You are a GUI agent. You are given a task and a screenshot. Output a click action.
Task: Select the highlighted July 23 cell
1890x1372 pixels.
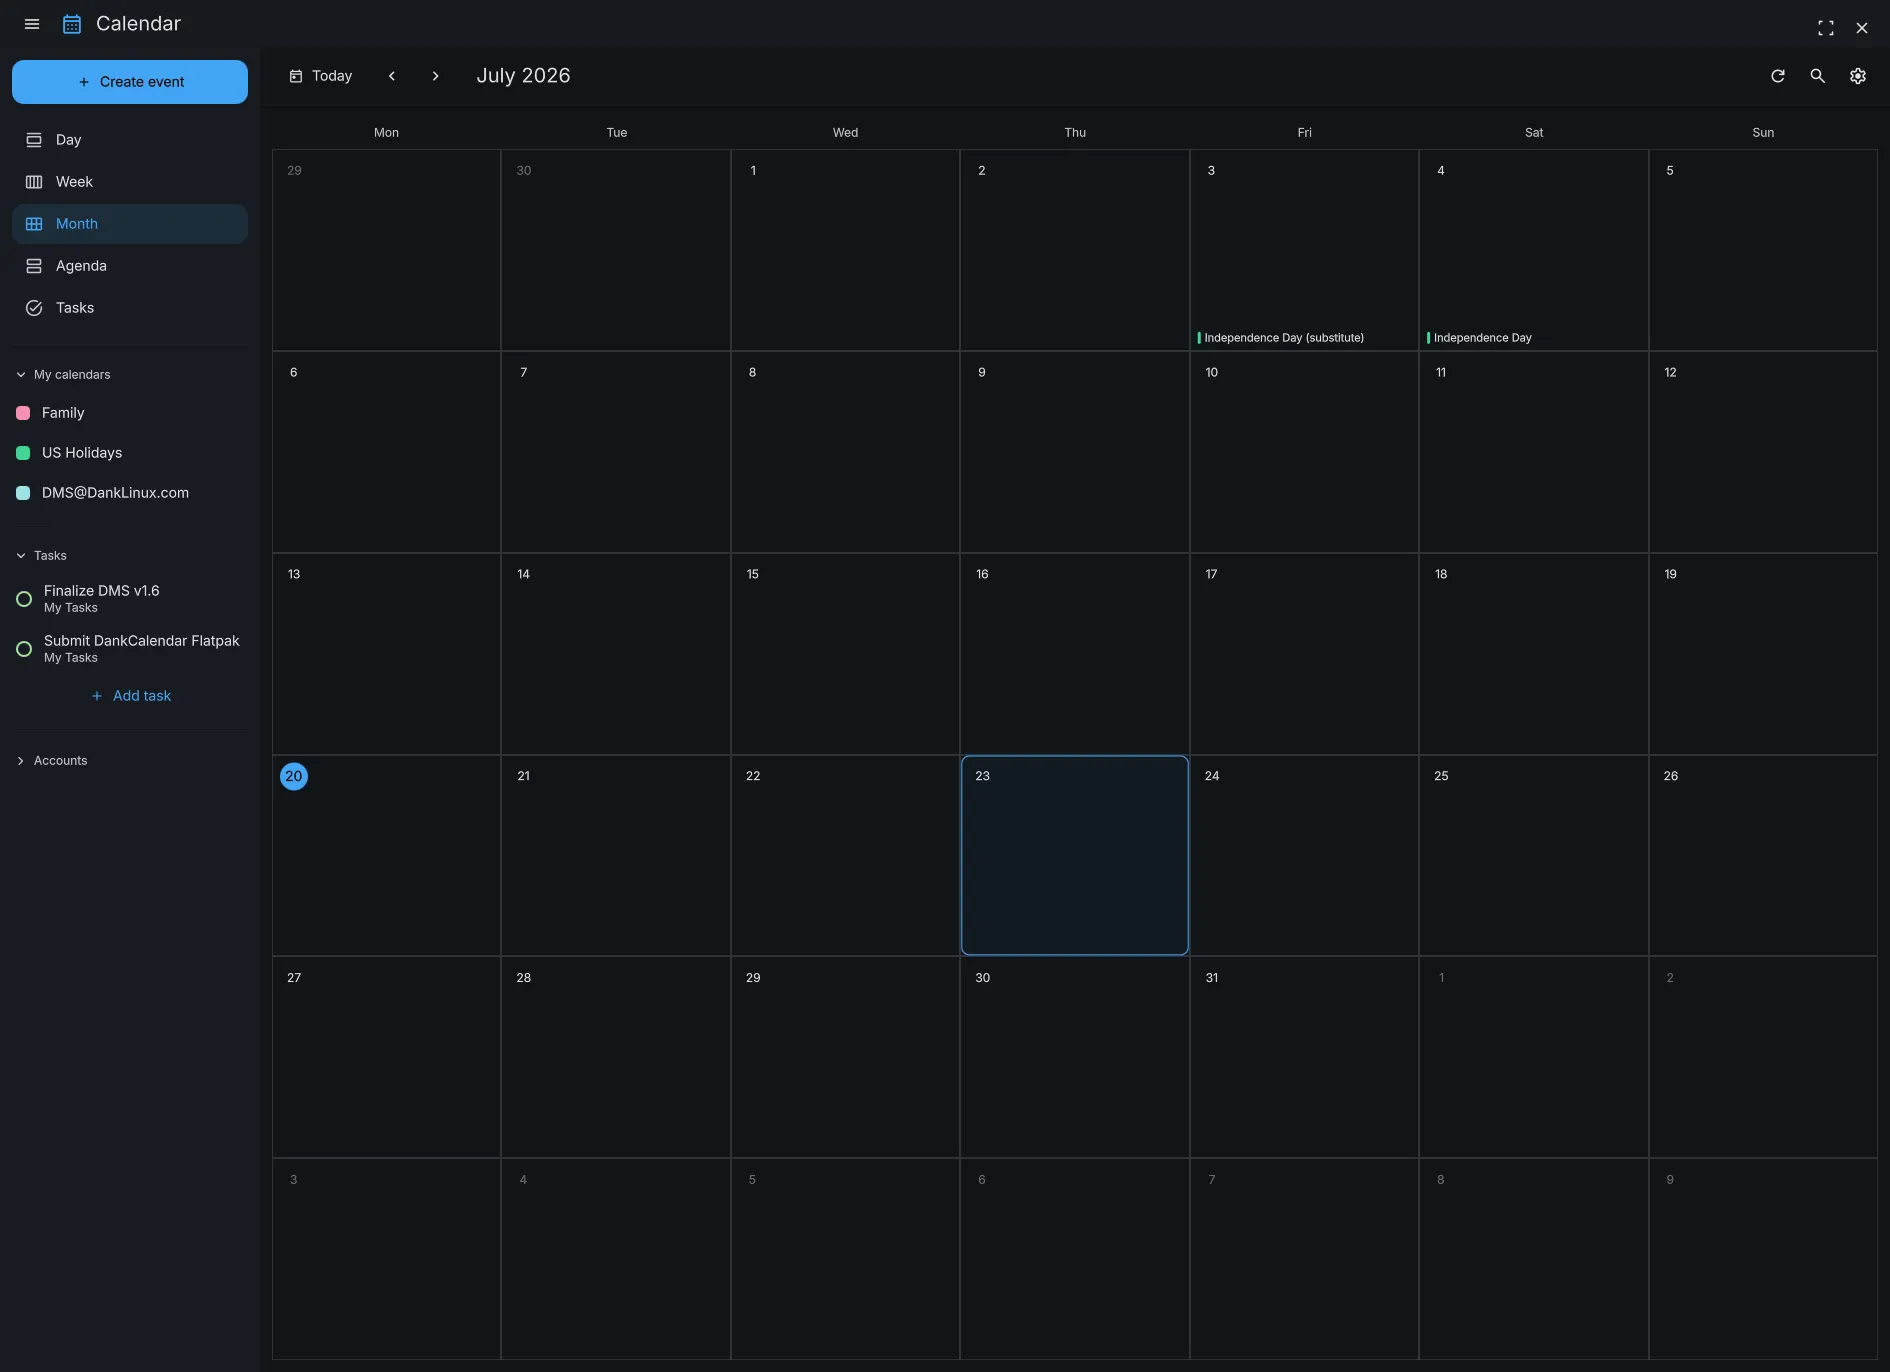[1075, 855]
